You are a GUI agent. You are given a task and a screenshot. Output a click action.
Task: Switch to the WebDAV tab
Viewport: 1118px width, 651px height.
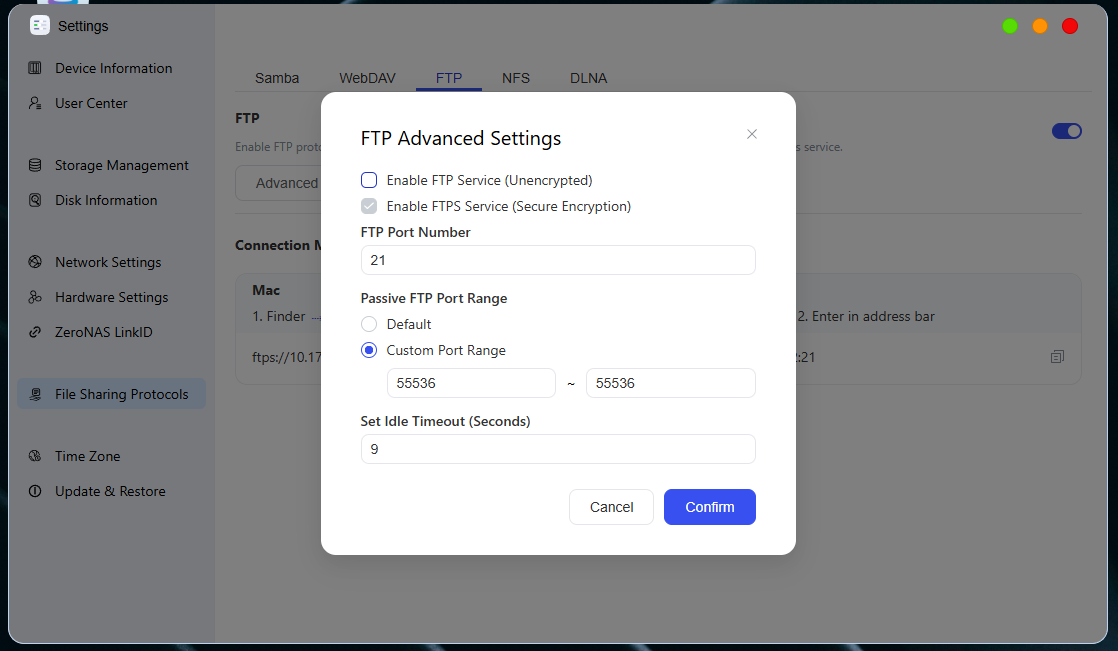click(367, 78)
